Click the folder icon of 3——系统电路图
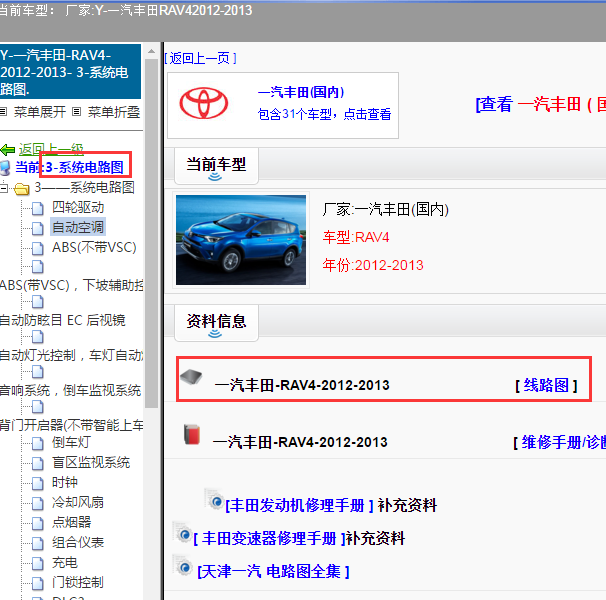606x600 pixels. (22, 189)
